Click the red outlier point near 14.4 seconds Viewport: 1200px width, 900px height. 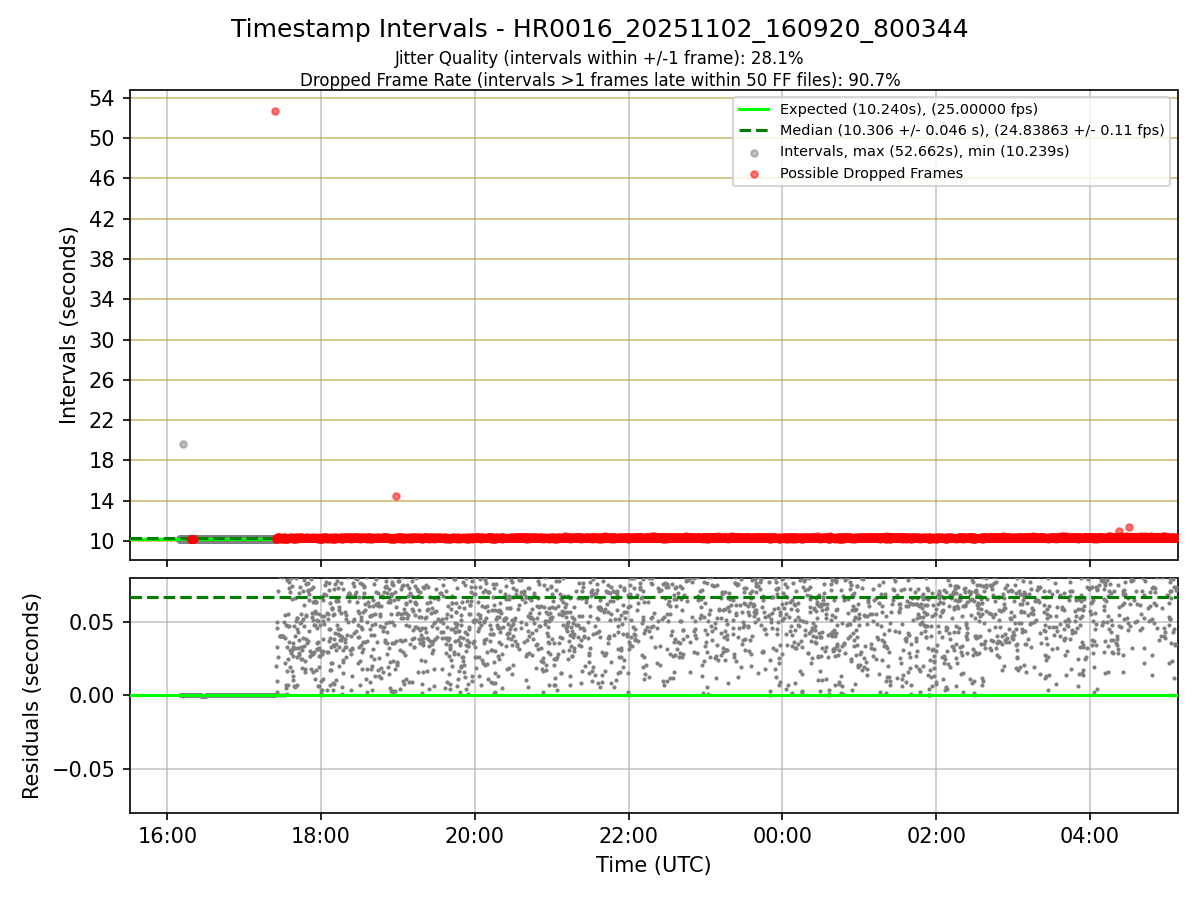[396, 496]
